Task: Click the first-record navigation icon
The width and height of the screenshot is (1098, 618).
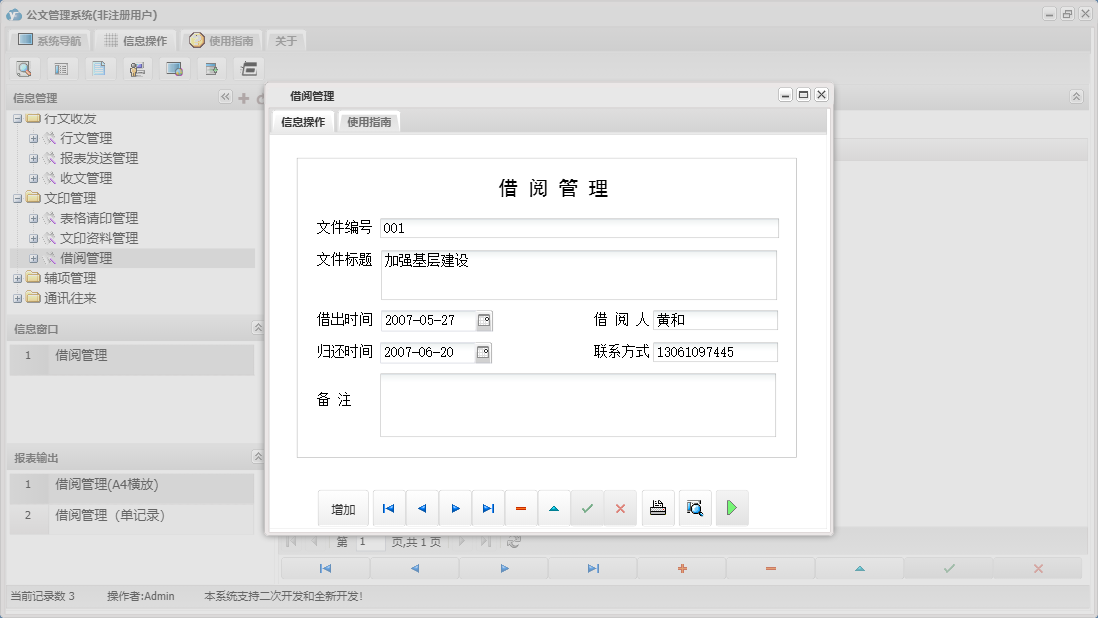Action: pyautogui.click(x=388, y=508)
